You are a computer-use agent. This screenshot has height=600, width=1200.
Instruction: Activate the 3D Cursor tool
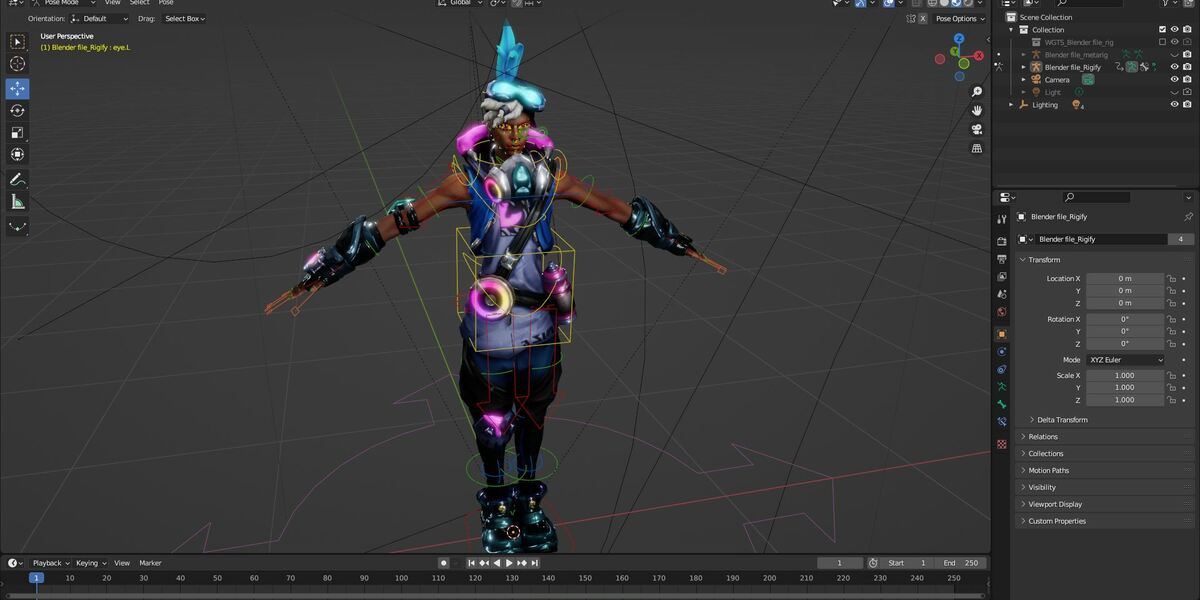click(x=17, y=64)
